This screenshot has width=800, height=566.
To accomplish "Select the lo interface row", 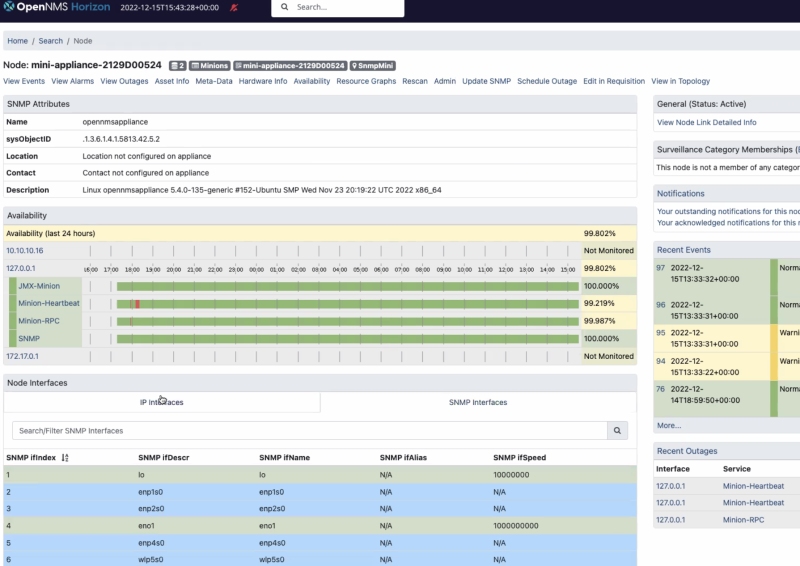I will (320, 475).
